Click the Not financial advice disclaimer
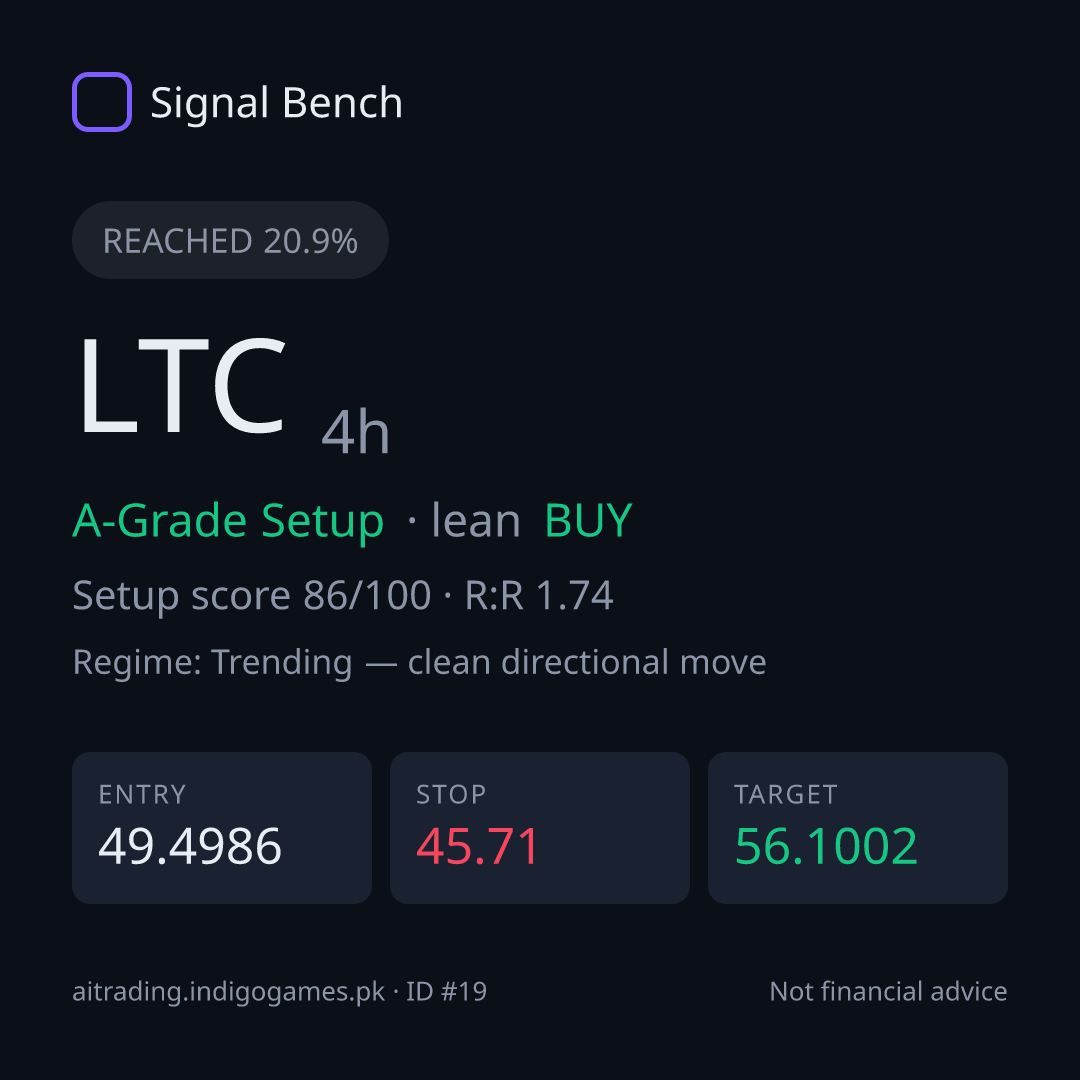This screenshot has width=1080, height=1080. pyautogui.click(x=889, y=992)
